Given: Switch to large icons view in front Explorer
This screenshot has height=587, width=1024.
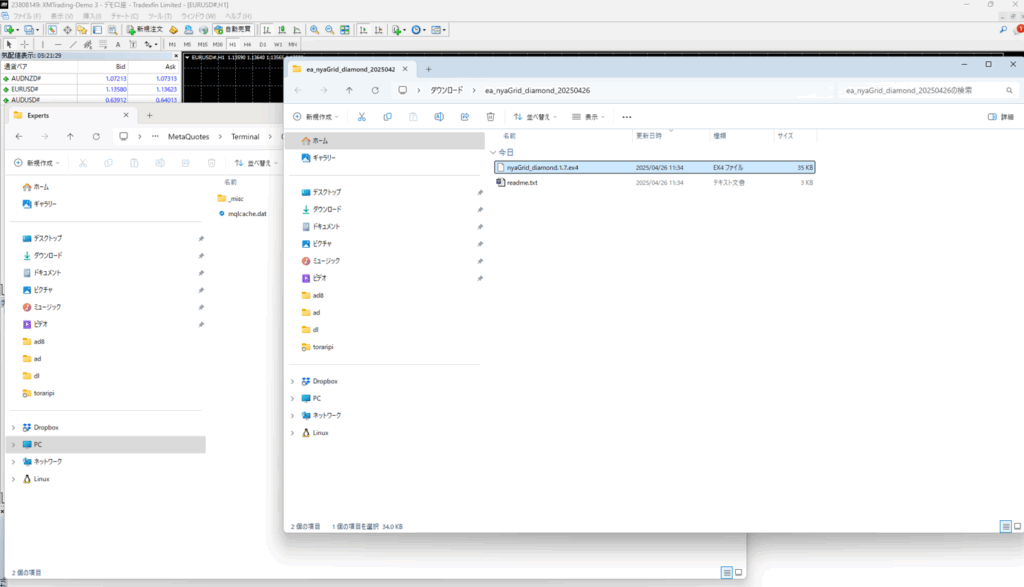Looking at the screenshot, I should (1017, 526).
